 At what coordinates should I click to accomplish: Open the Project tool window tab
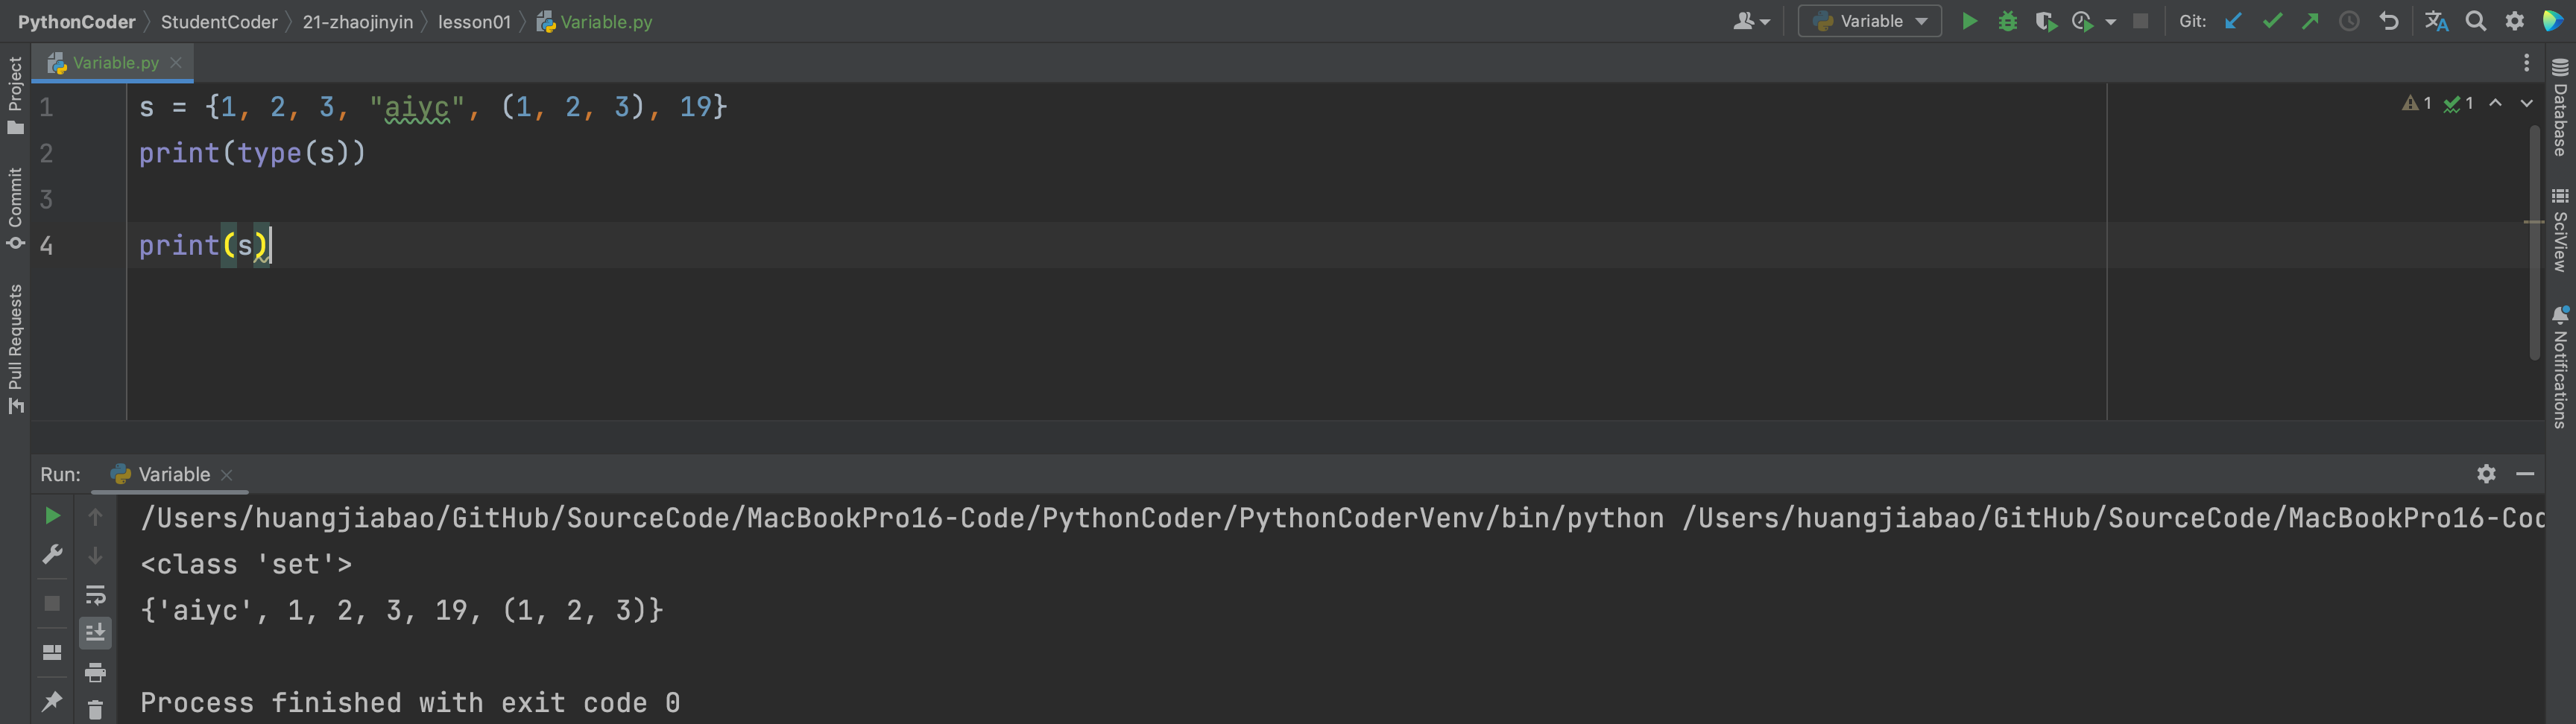[15, 95]
